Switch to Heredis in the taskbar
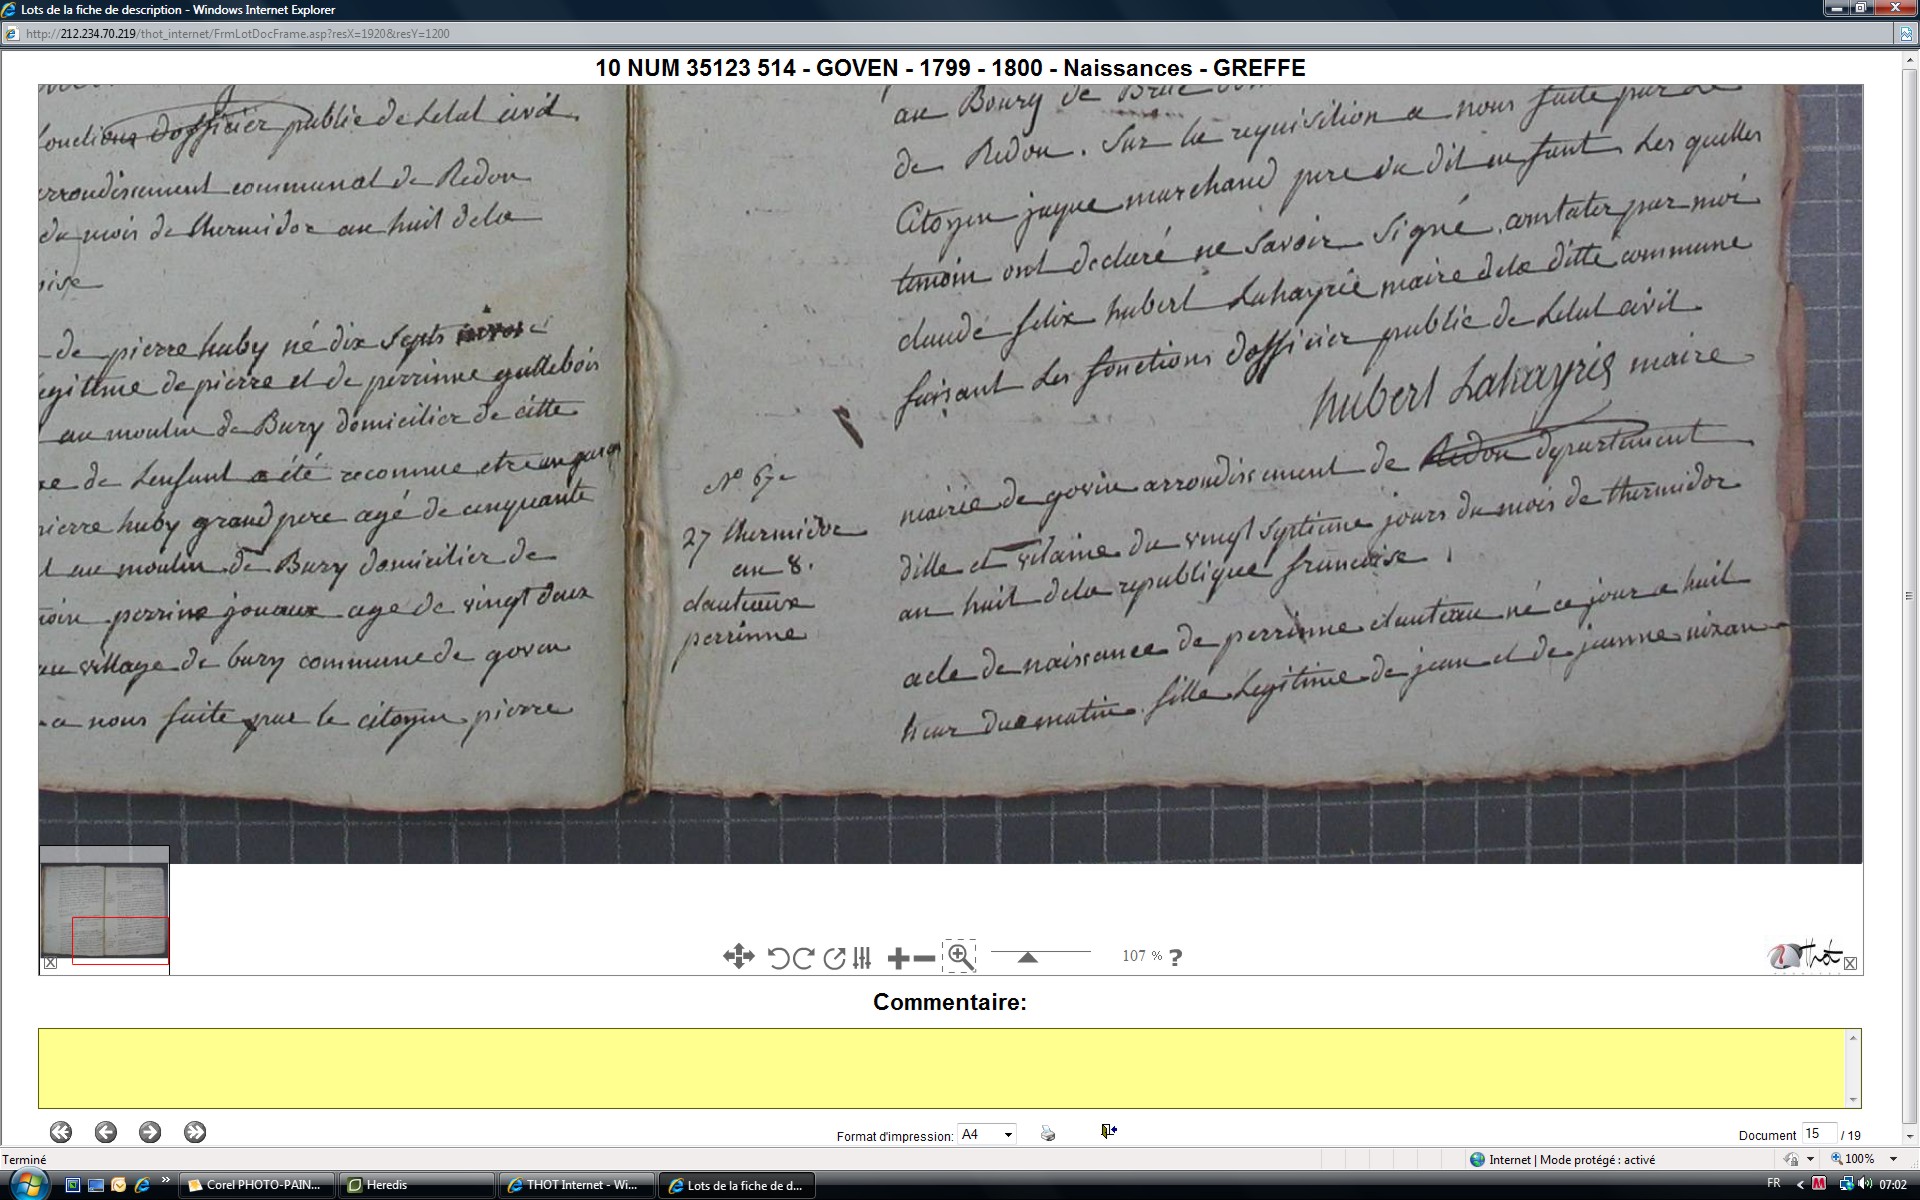 click(415, 1185)
